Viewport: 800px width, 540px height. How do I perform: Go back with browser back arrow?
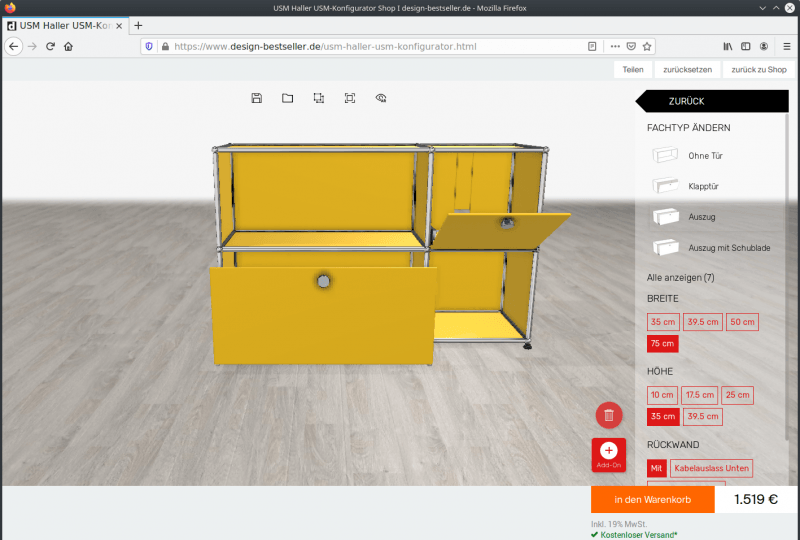pos(14,46)
